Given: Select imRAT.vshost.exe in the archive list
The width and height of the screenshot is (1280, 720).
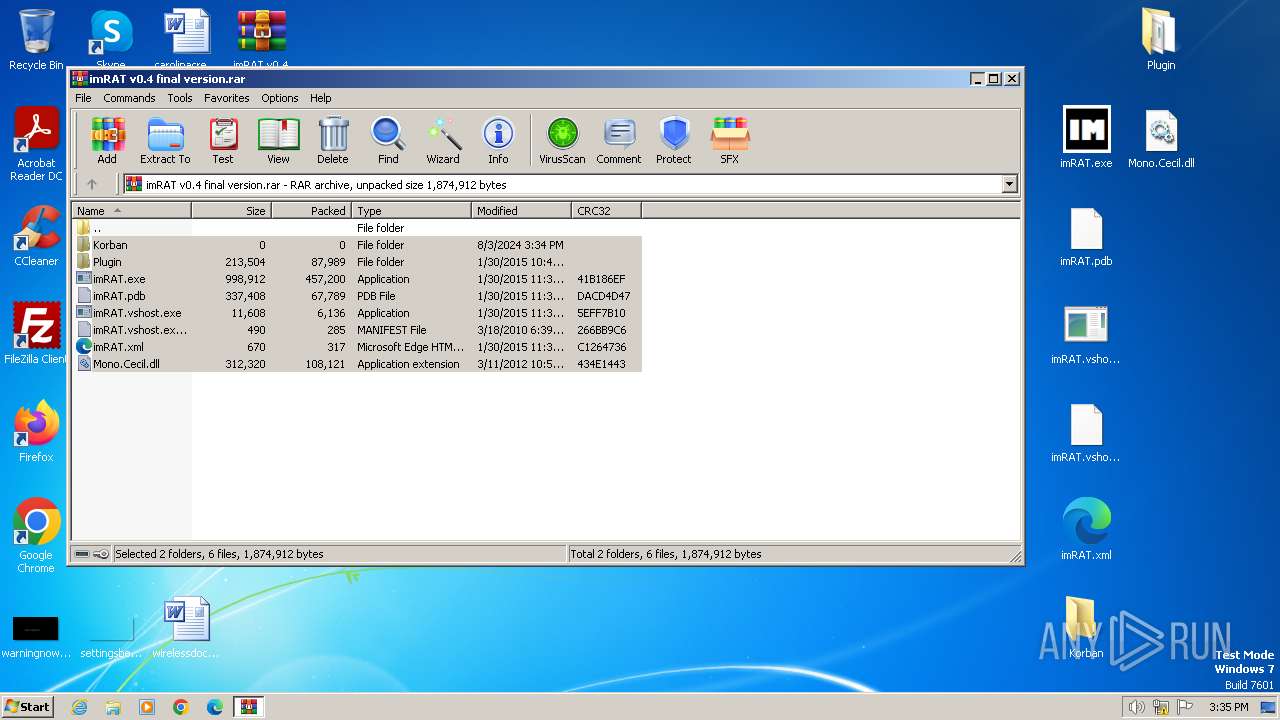Looking at the screenshot, I should point(358,313).
